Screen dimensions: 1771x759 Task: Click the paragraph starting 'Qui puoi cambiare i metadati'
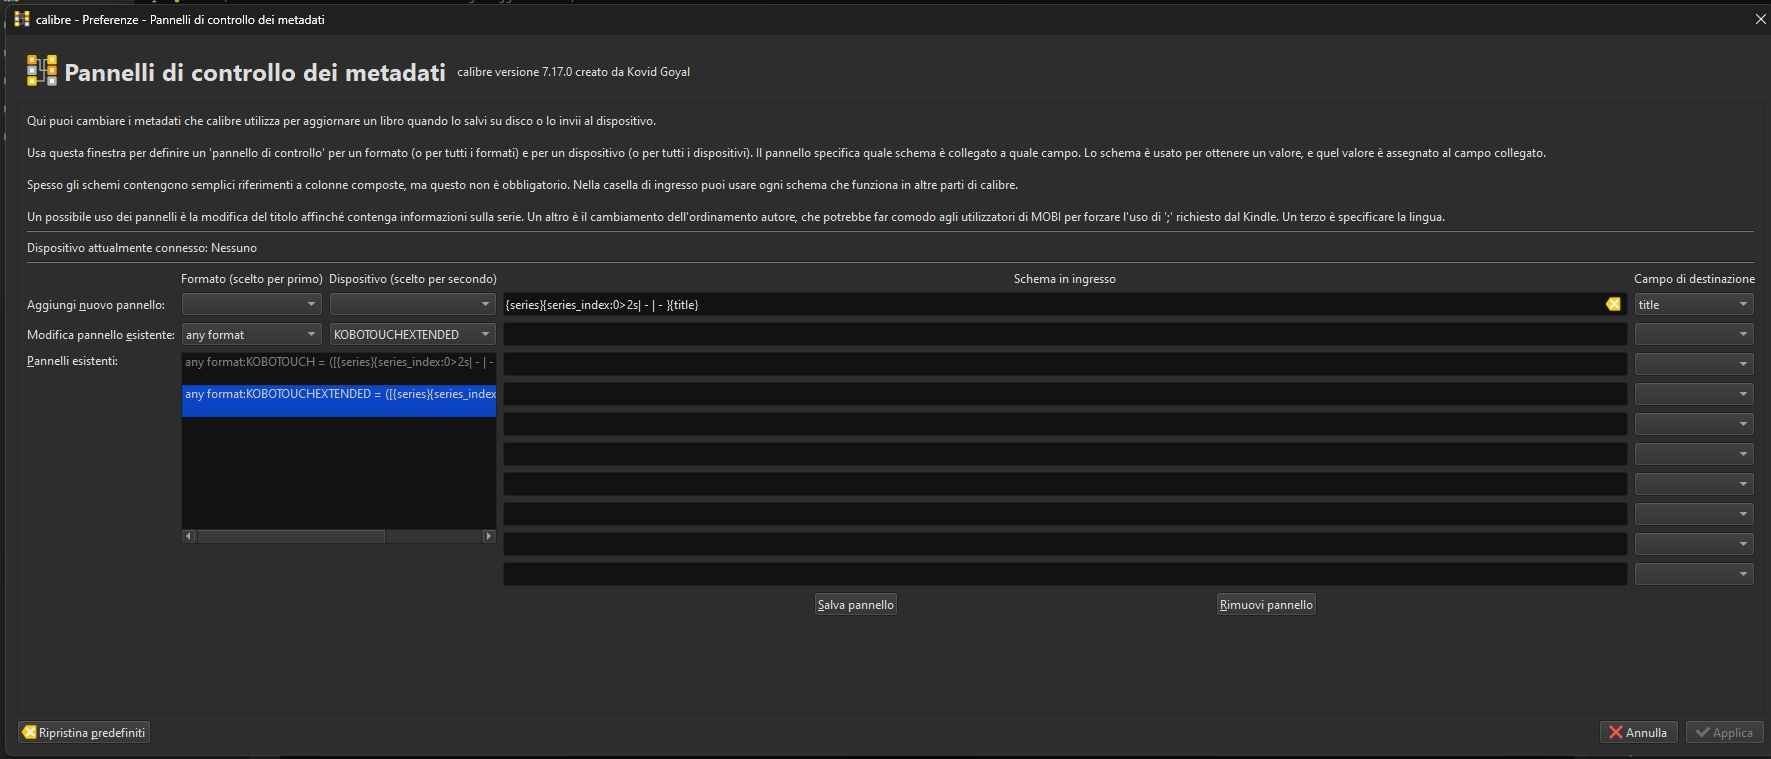point(341,121)
